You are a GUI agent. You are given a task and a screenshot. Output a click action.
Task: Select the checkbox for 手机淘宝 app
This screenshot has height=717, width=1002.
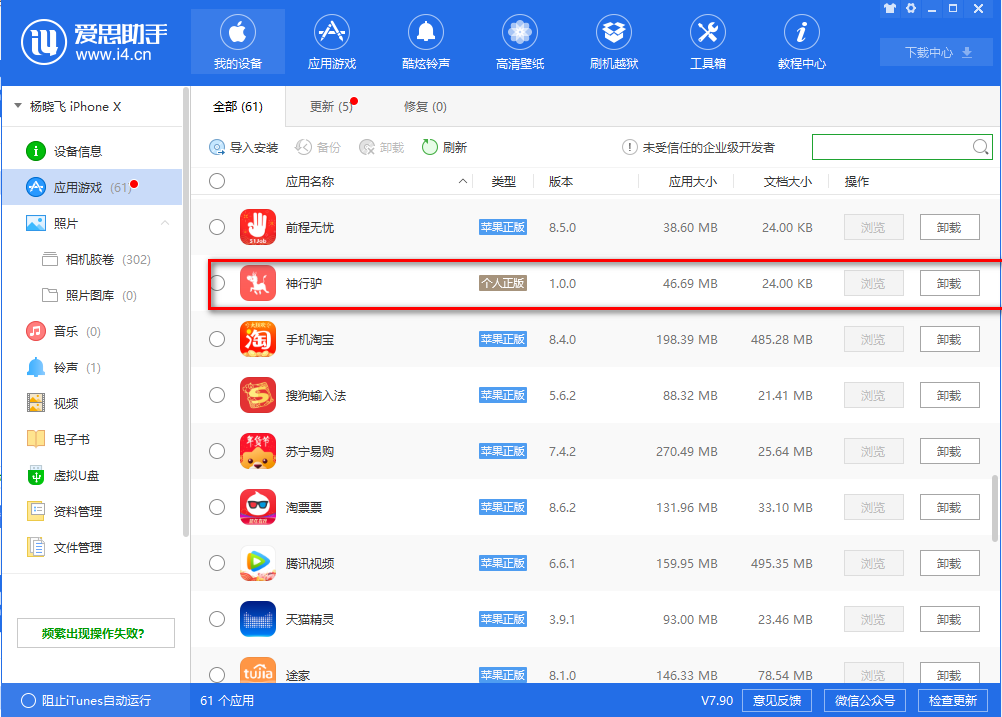217,339
